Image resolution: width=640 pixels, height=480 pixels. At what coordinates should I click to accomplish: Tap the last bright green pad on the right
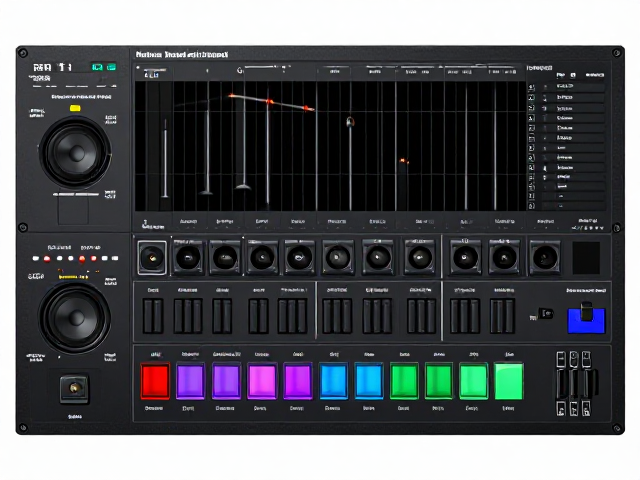click(x=509, y=381)
